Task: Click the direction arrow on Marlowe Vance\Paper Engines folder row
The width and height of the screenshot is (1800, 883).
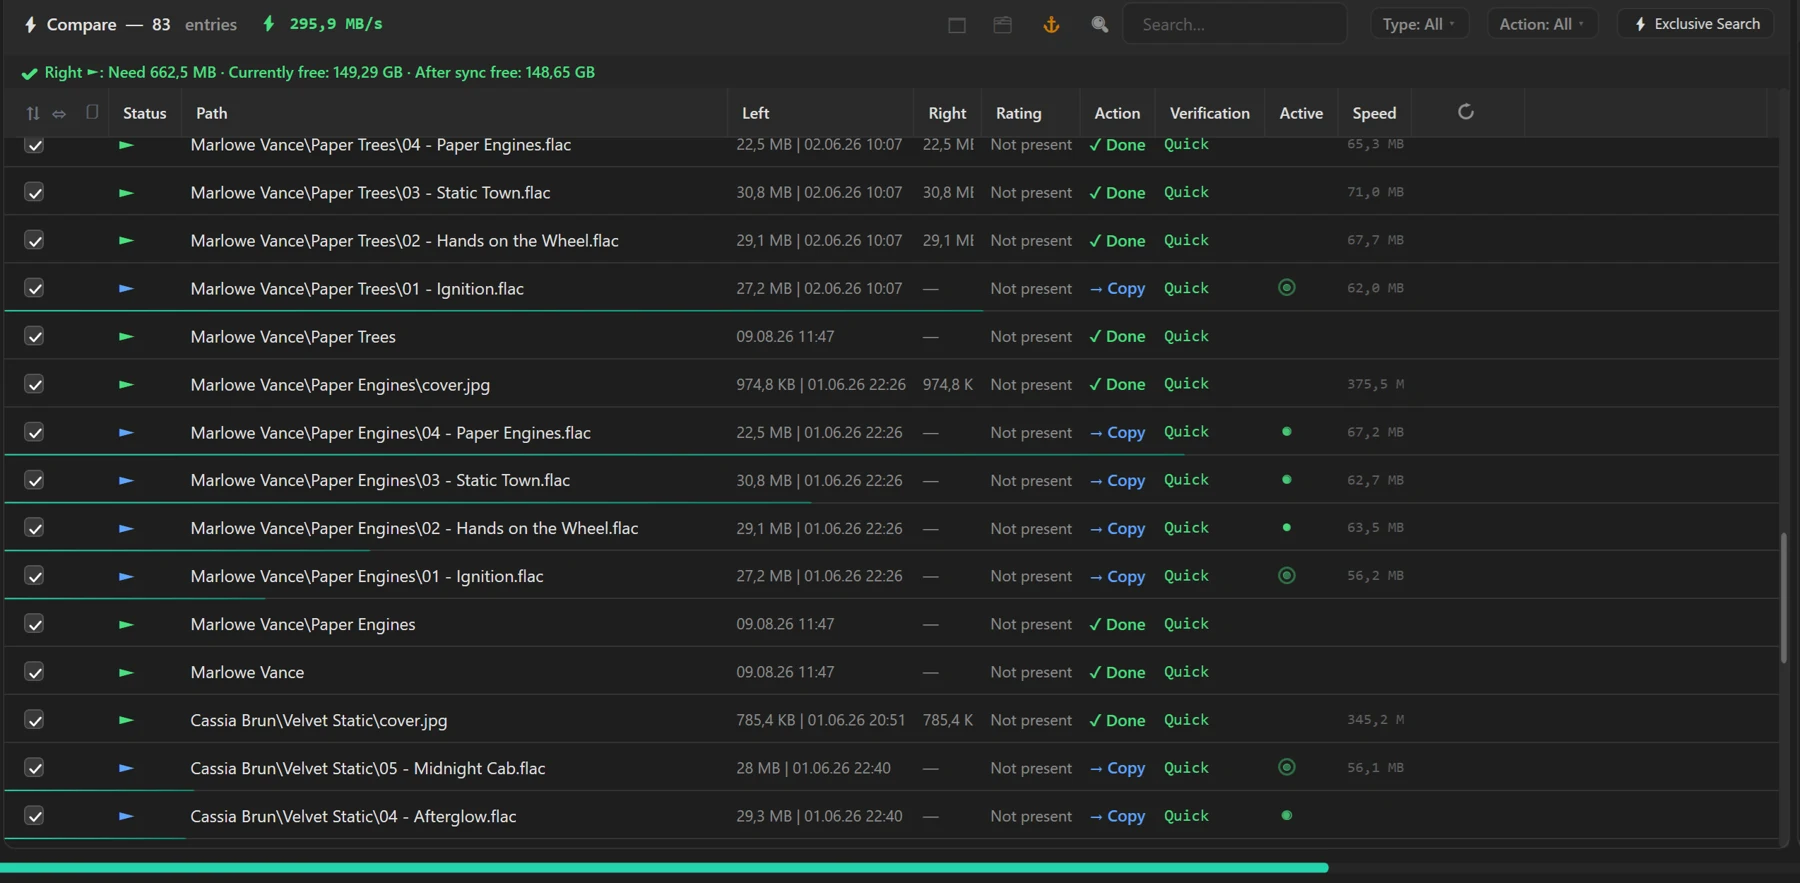Action: 126,625
